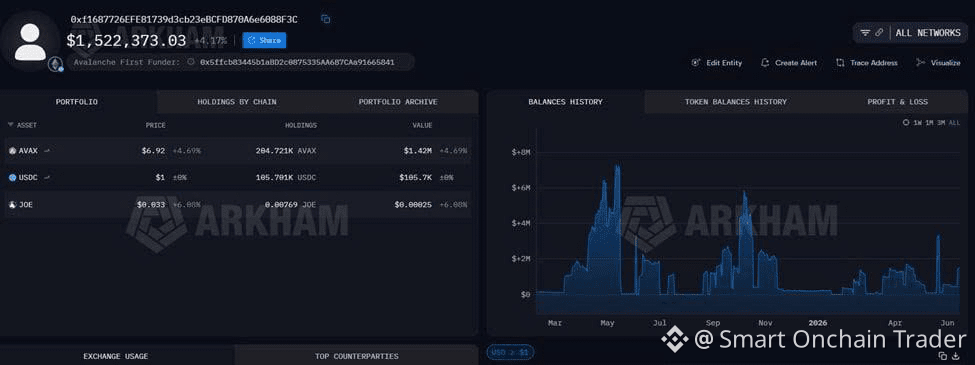The image size is (975, 365).
Task: Click the $+8M axis label on chart
Action: [x=520, y=152]
